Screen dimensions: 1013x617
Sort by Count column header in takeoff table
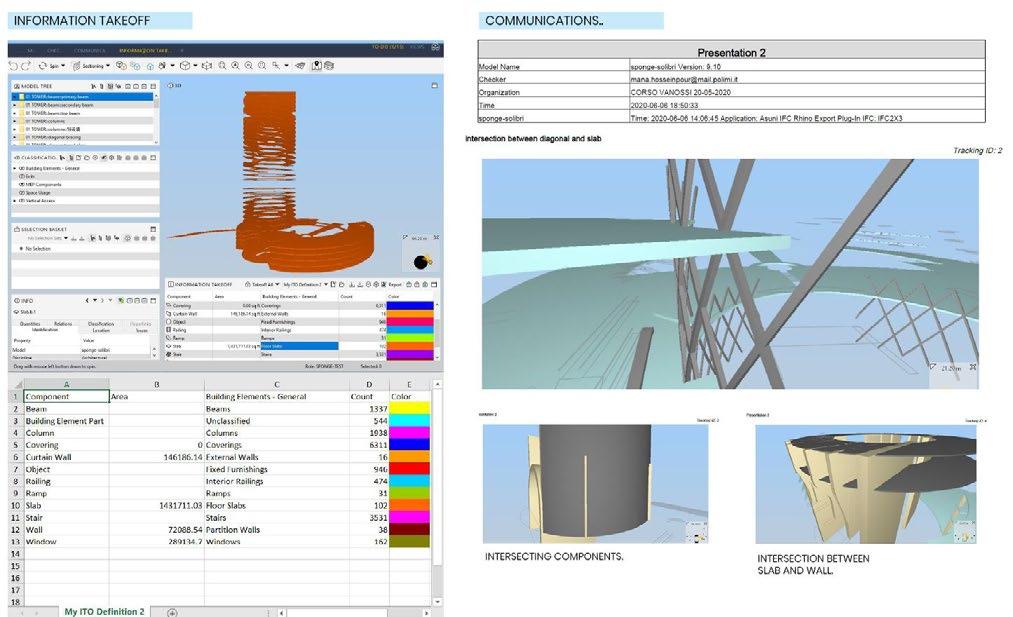348,297
